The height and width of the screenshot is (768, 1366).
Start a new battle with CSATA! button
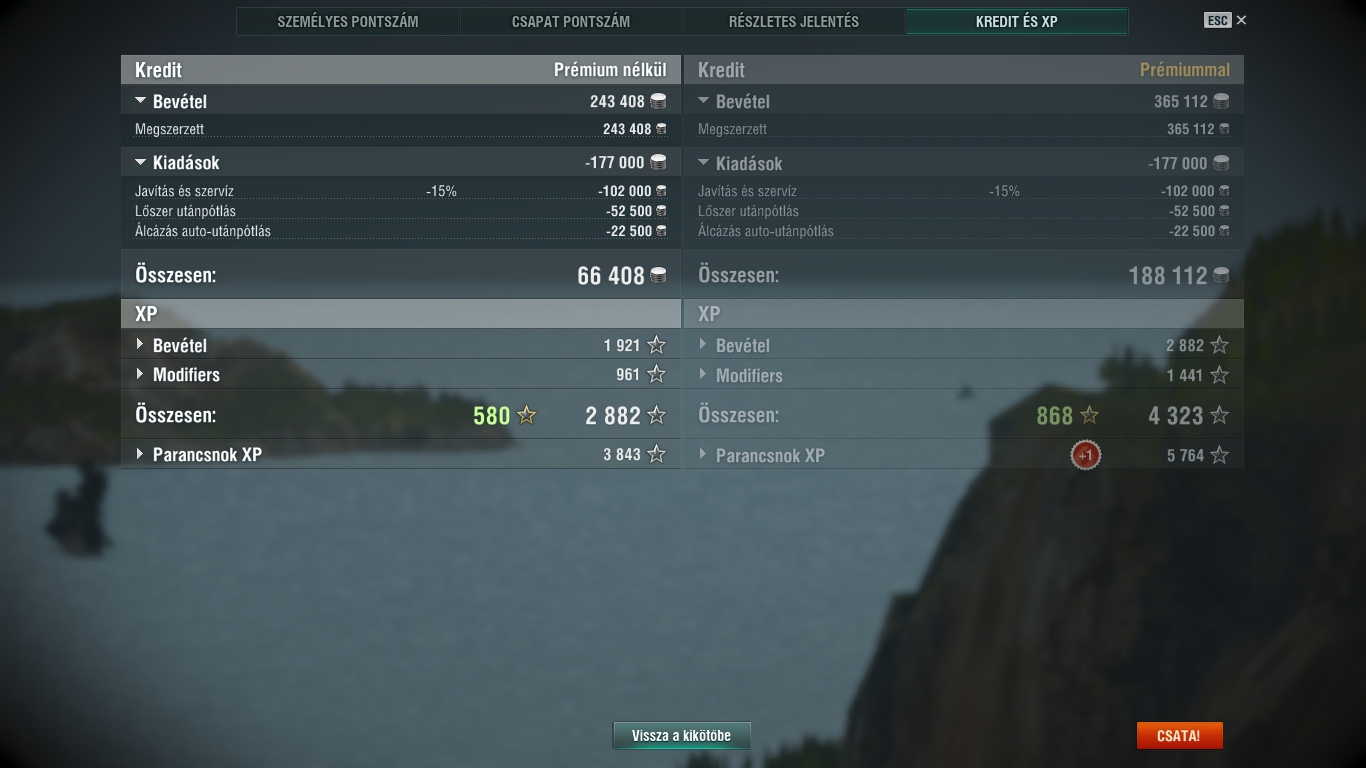pos(1179,735)
